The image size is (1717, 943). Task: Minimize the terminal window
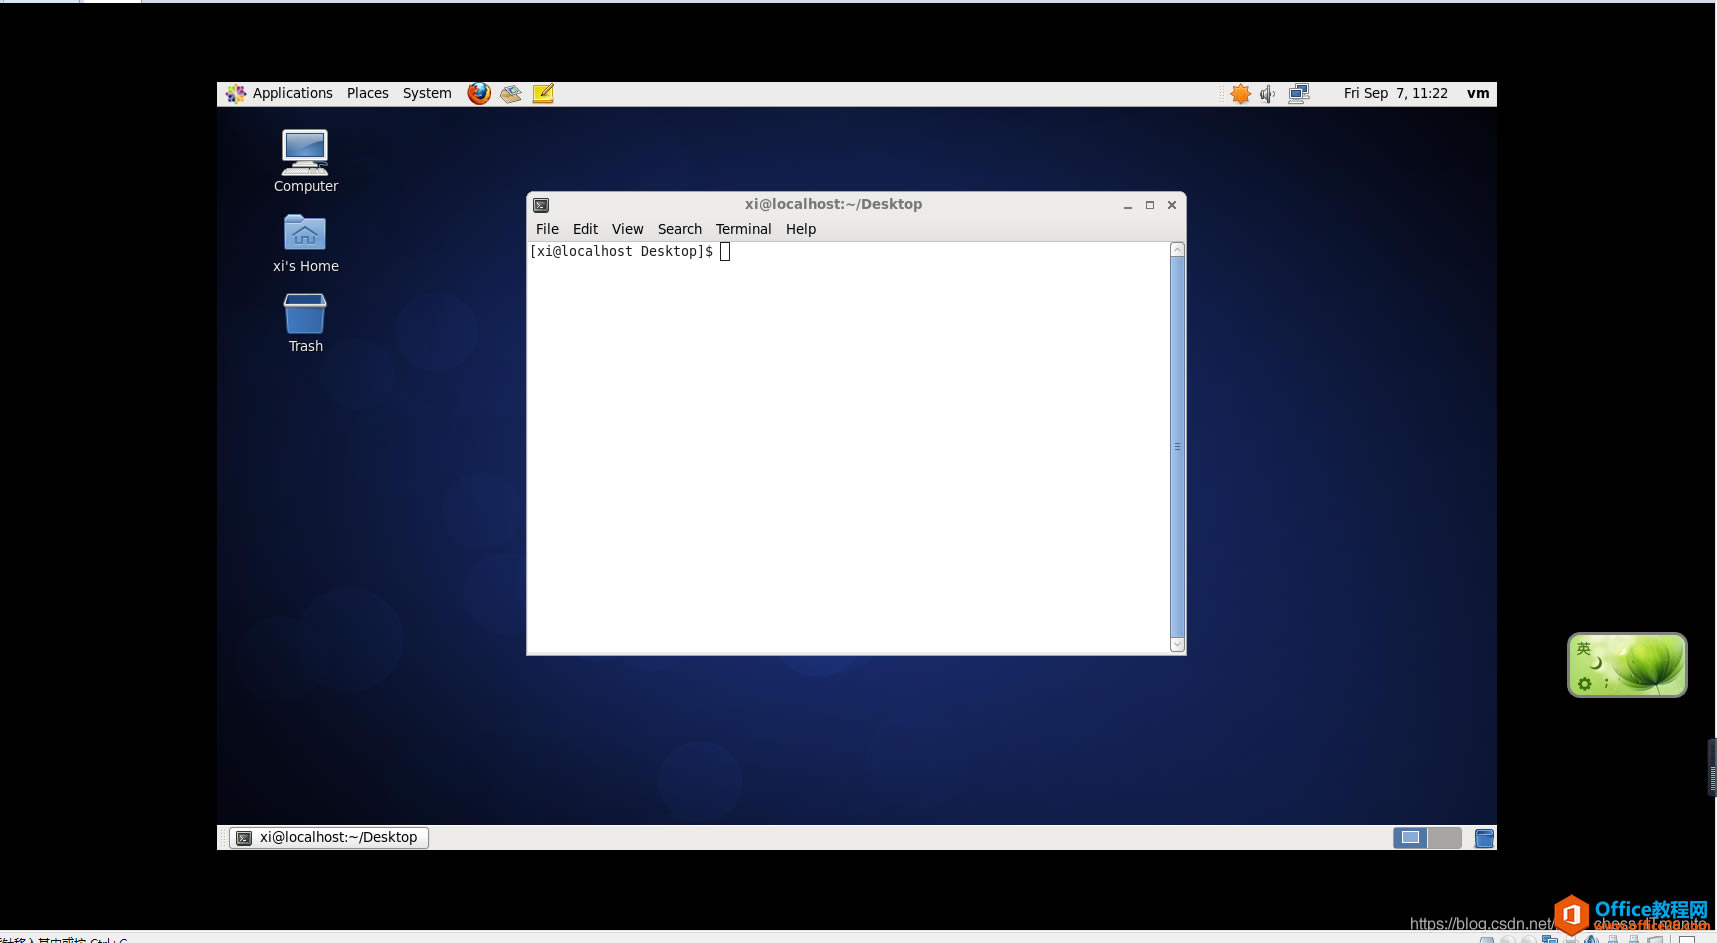(x=1128, y=205)
